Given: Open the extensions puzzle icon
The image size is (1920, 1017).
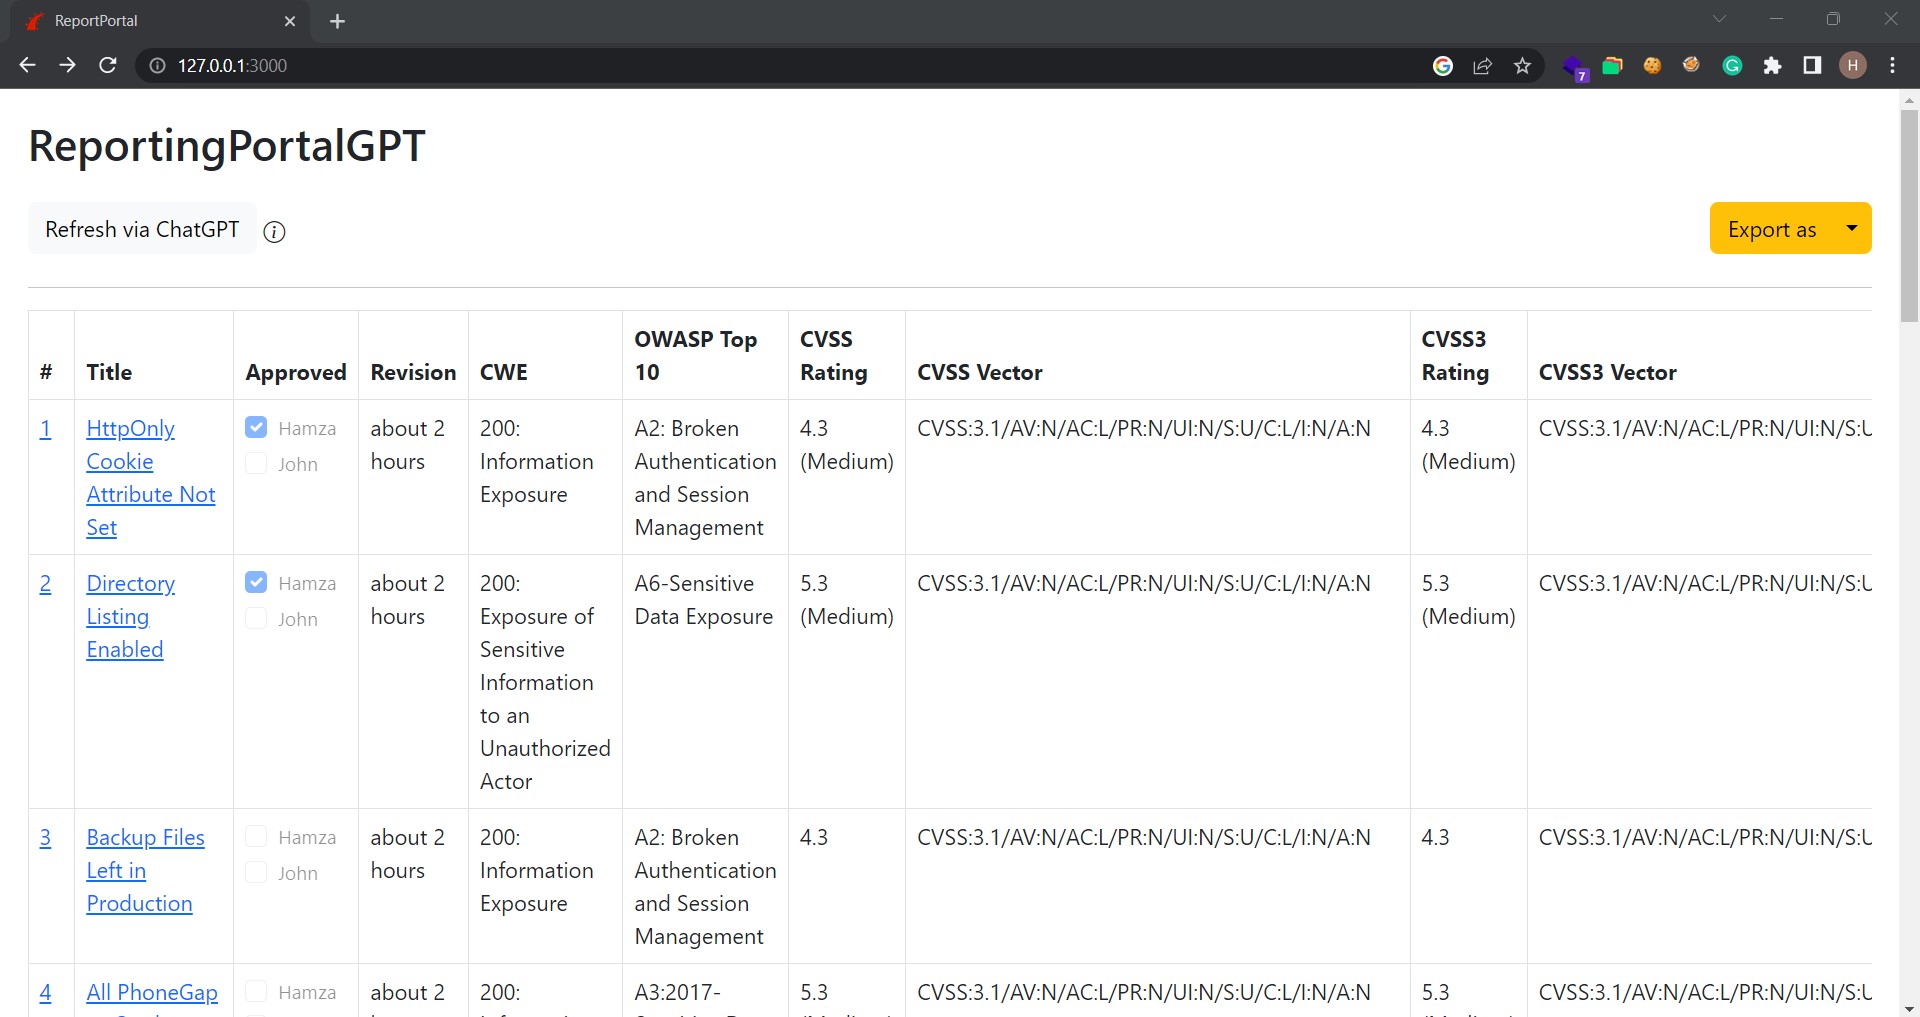Looking at the screenshot, I should [x=1772, y=65].
